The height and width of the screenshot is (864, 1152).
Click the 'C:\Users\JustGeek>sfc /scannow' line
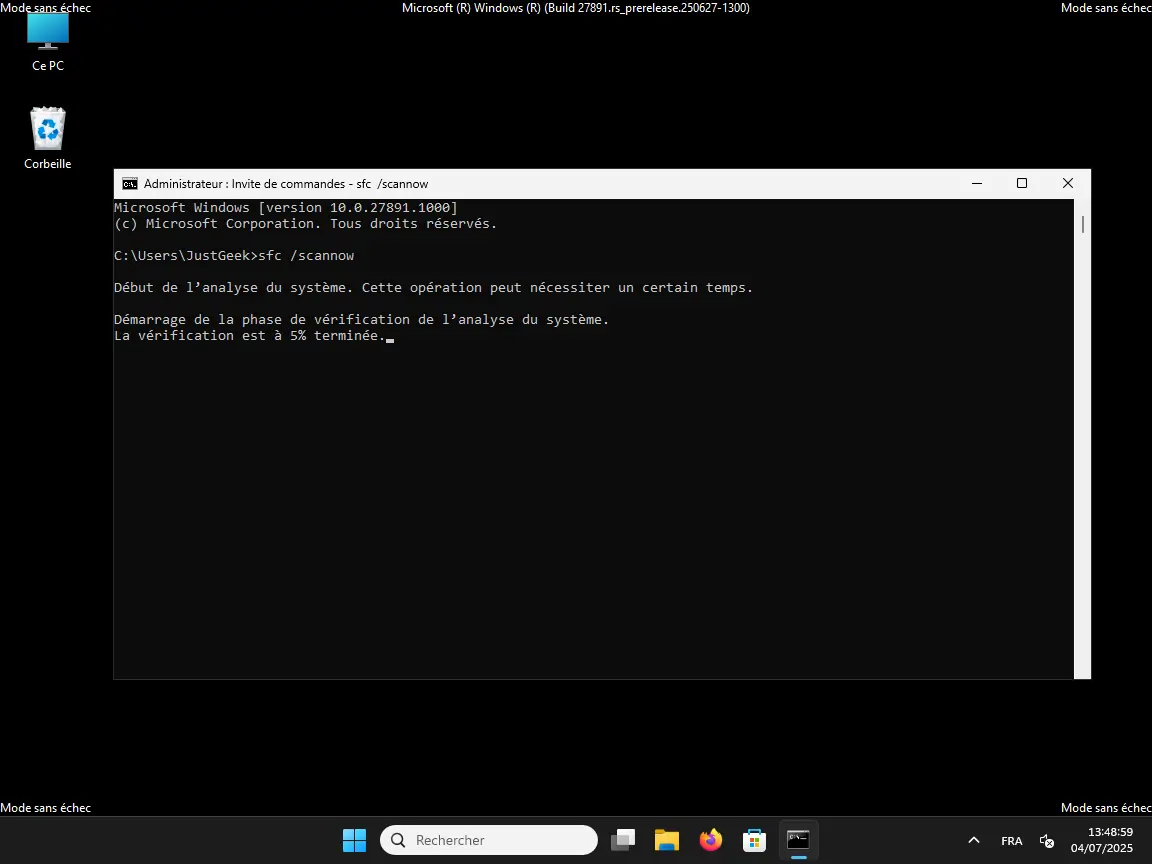(234, 256)
